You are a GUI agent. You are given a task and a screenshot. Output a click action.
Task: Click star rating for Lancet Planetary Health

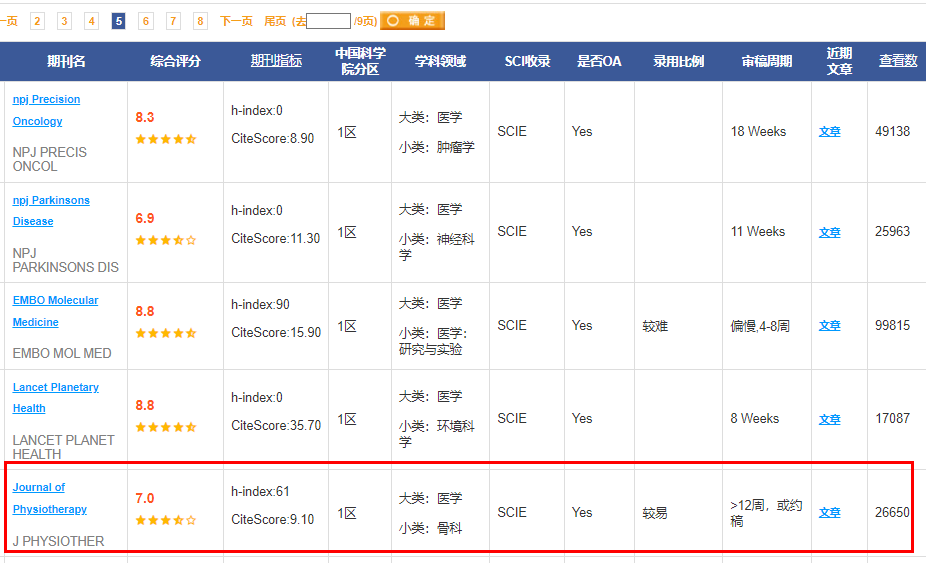pyautogui.click(x=166, y=427)
